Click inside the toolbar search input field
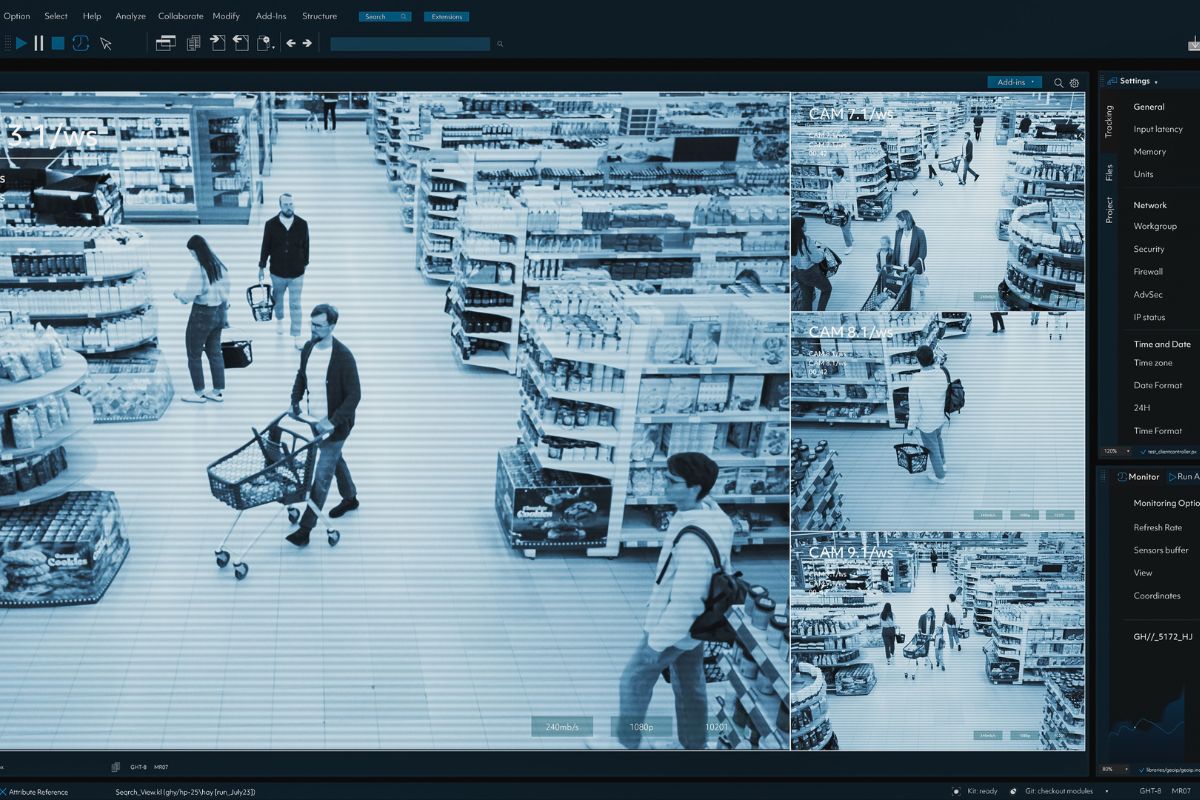 410,43
